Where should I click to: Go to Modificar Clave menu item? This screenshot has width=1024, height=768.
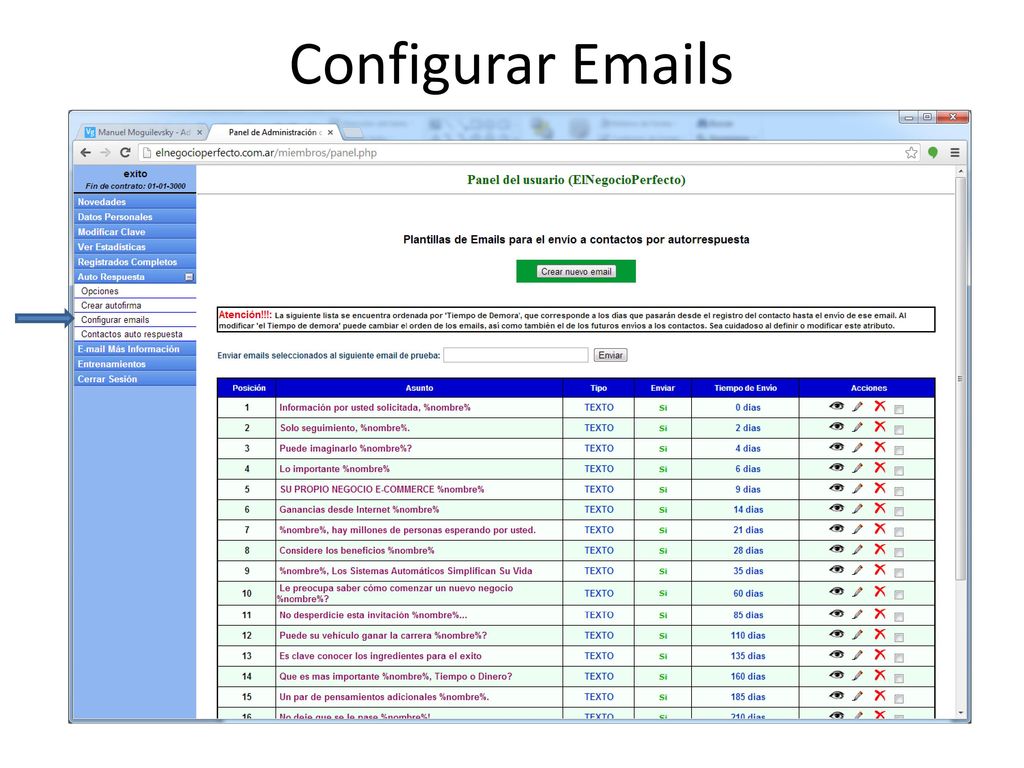click(x=135, y=232)
